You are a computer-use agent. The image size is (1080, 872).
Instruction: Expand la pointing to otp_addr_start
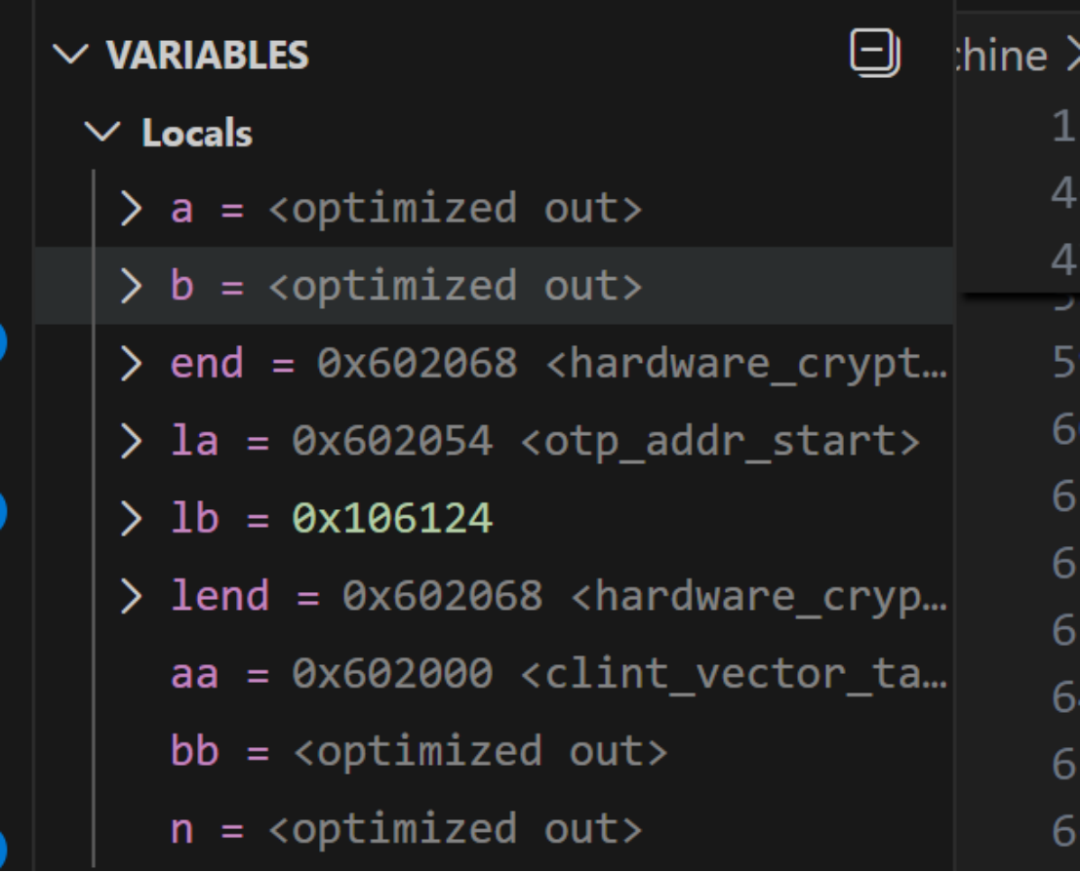click(131, 441)
